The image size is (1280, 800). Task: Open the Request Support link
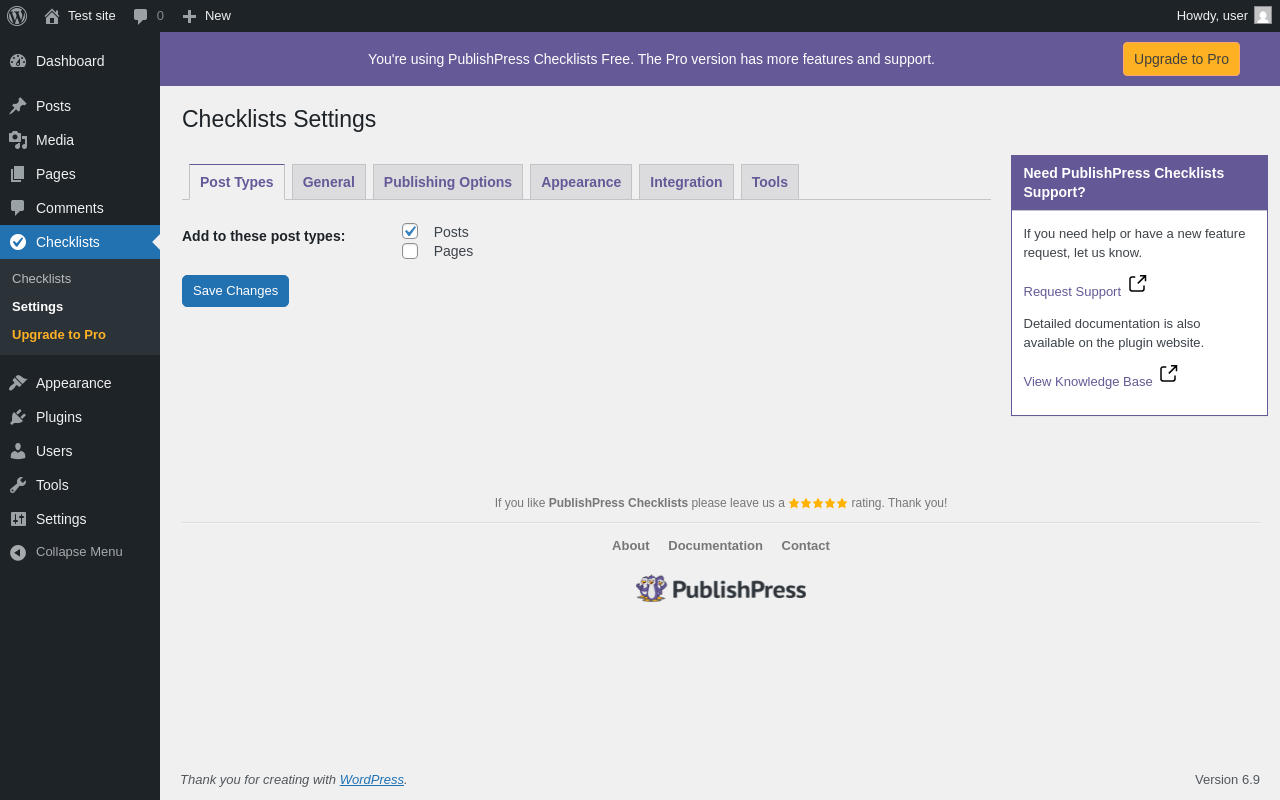click(x=1072, y=292)
